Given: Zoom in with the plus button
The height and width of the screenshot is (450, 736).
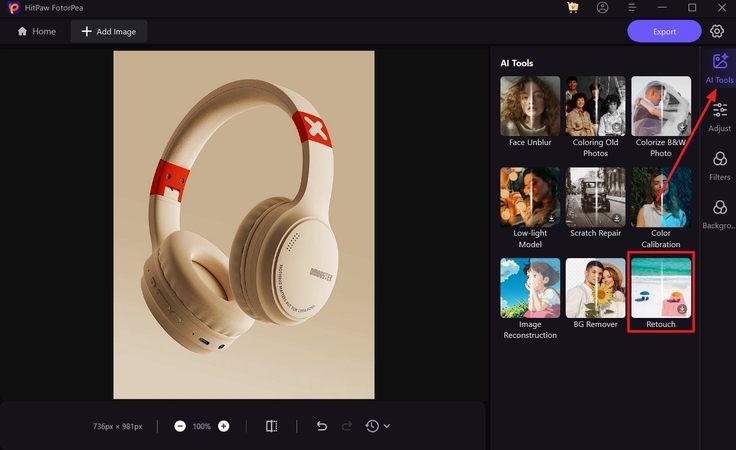Looking at the screenshot, I should 223,426.
